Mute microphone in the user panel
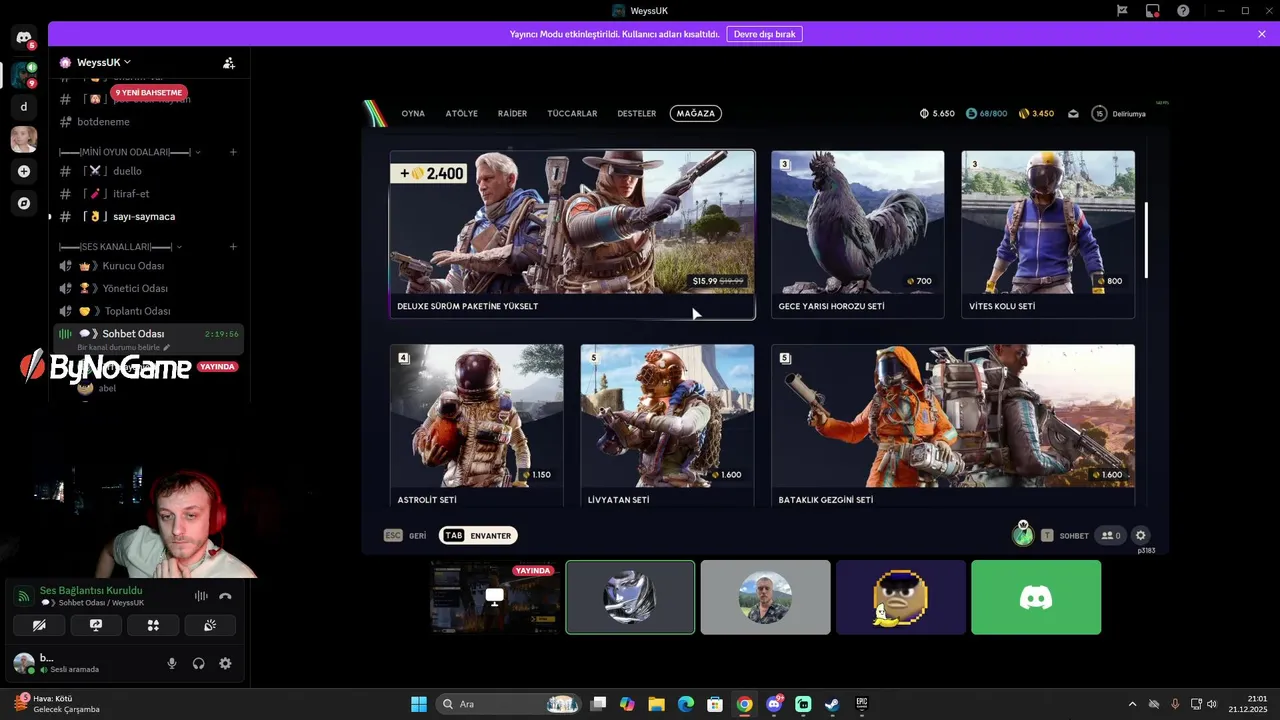Viewport: 1280px width, 720px height. point(172,663)
